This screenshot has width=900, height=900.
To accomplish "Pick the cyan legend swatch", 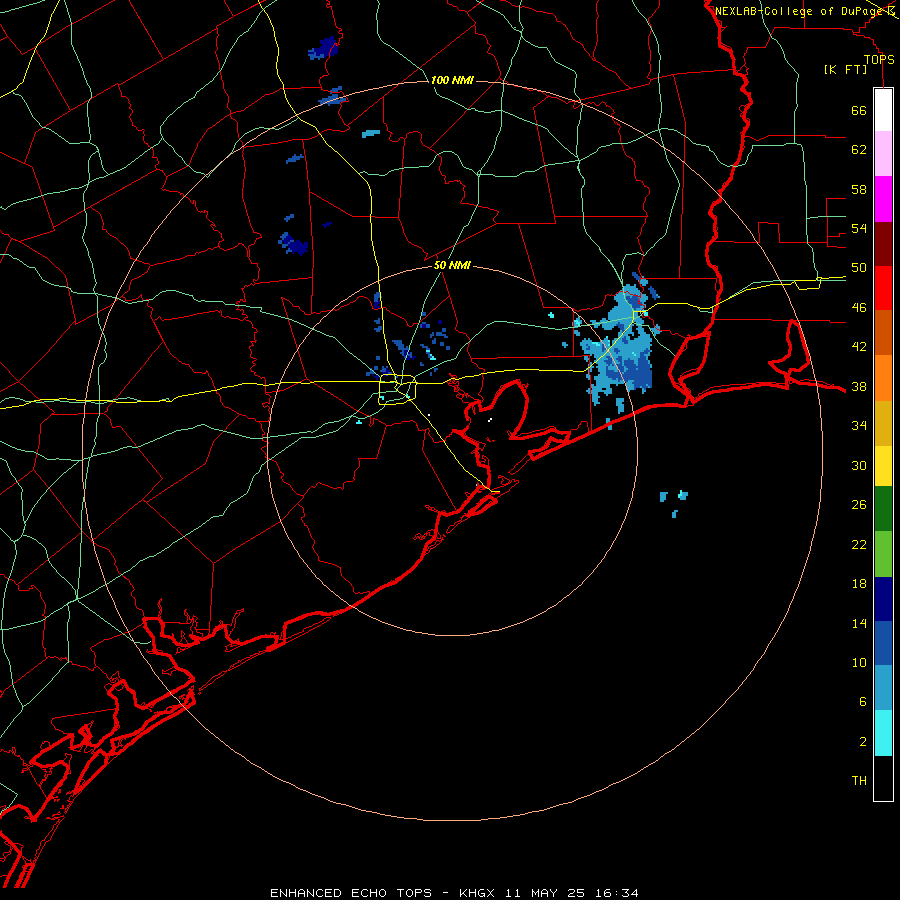I will pos(883,733).
